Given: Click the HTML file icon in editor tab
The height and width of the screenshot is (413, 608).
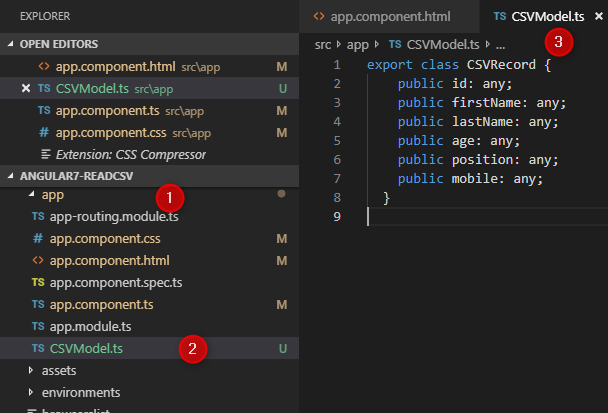Looking at the screenshot, I should 319,17.
